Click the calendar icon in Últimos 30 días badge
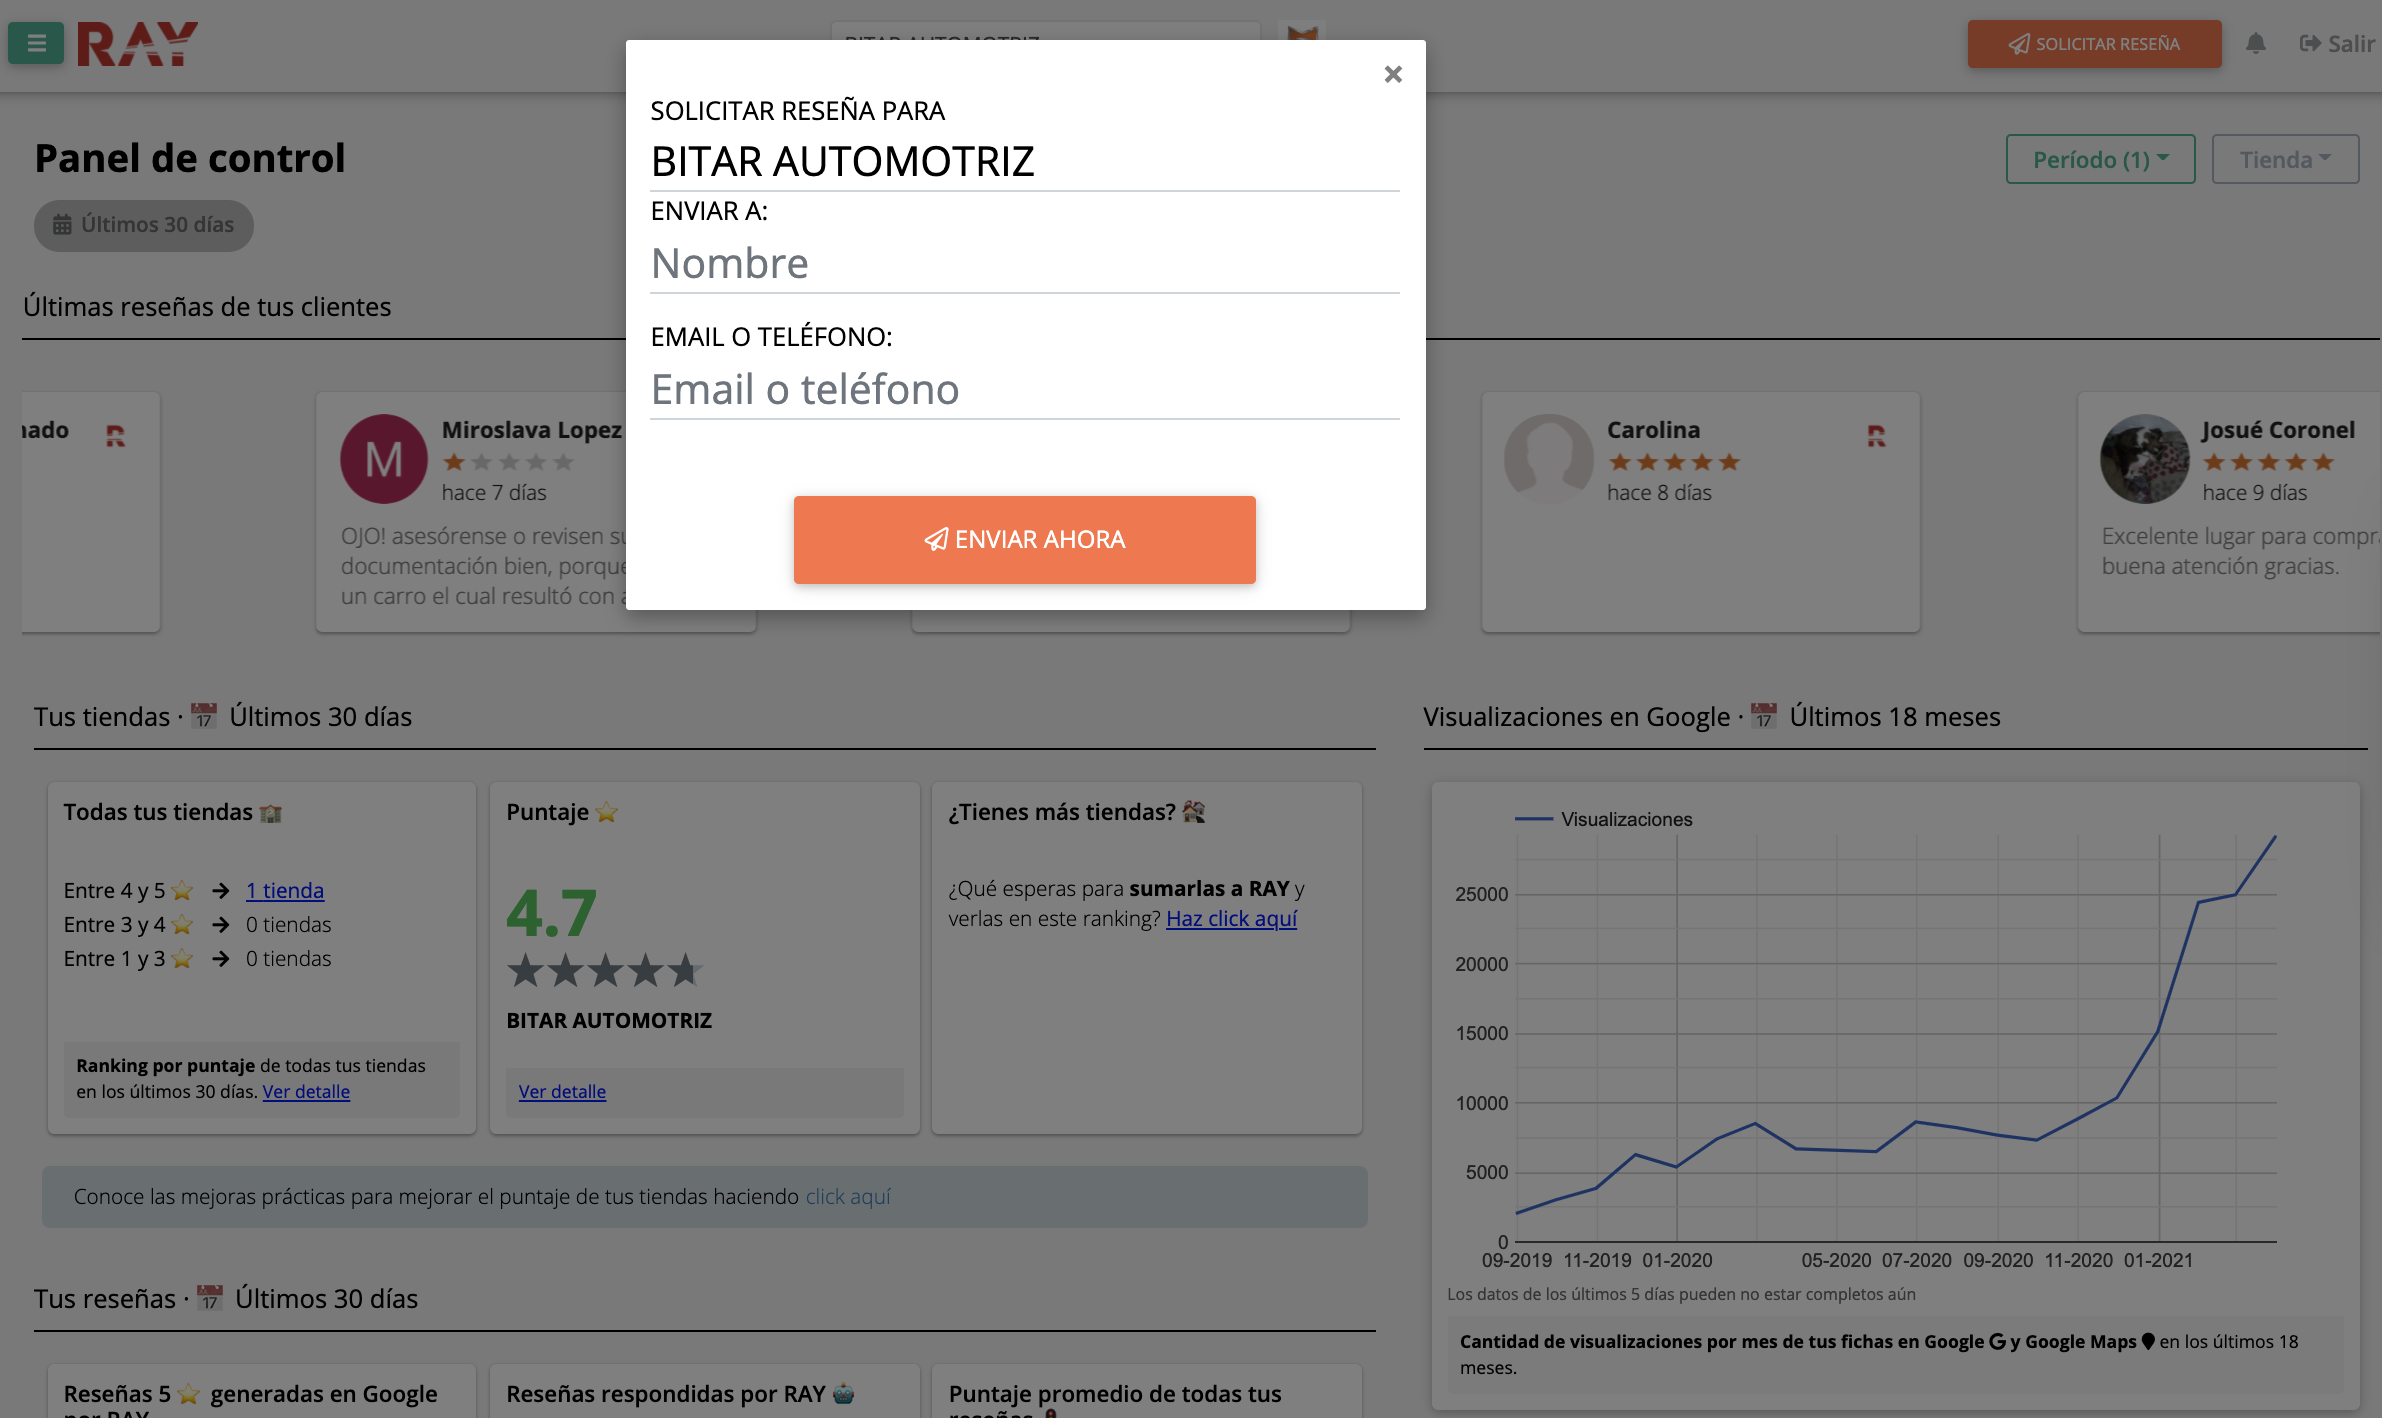Screen dimensions: 2382x1418 (x=64, y=225)
